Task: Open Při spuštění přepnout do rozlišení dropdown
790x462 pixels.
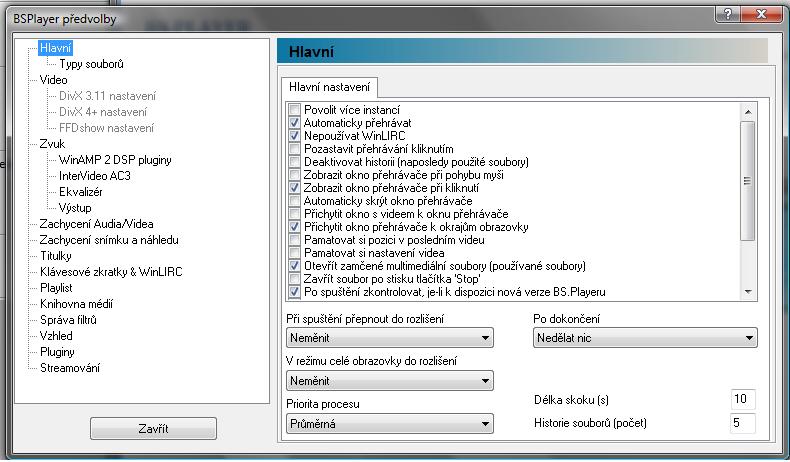Action: coord(389,338)
